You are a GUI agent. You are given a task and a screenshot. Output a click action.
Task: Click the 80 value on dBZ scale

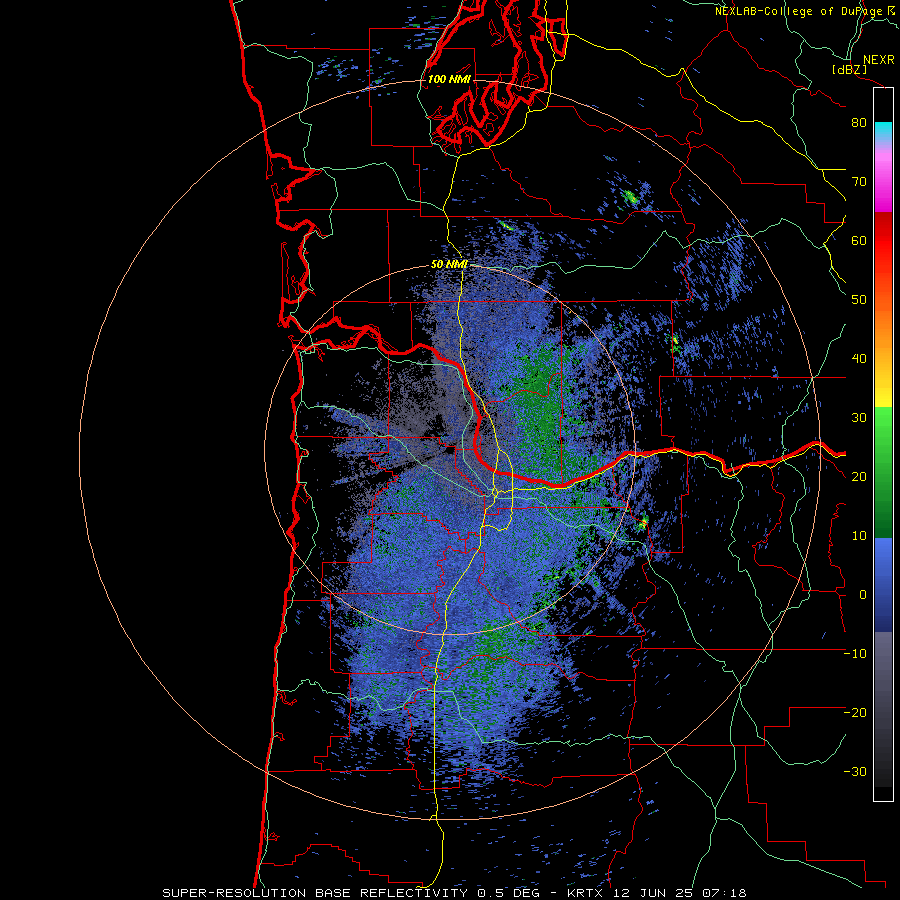point(859,123)
